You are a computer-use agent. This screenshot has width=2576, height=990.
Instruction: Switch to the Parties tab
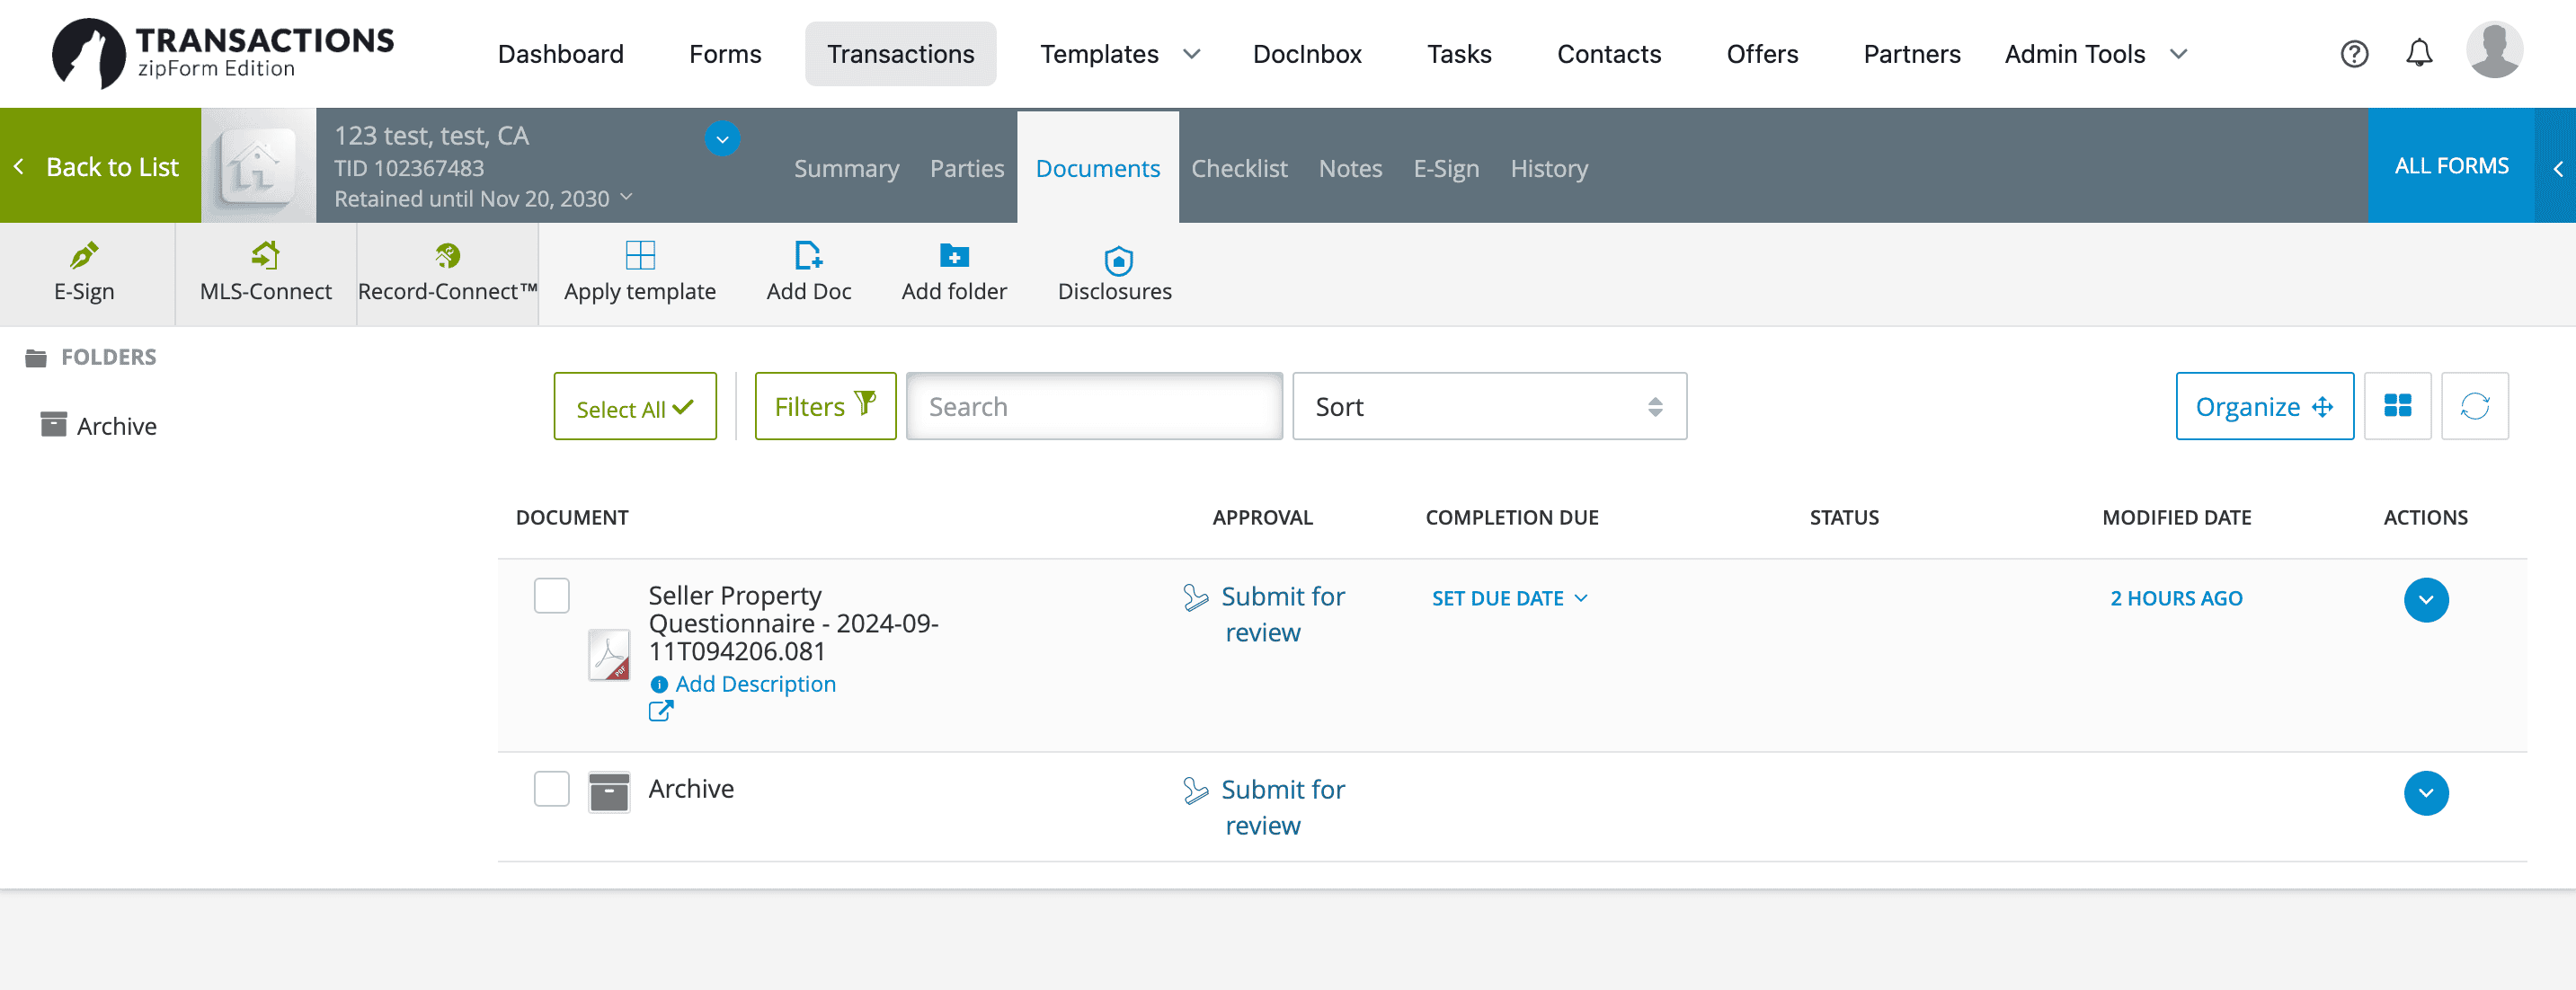click(966, 168)
